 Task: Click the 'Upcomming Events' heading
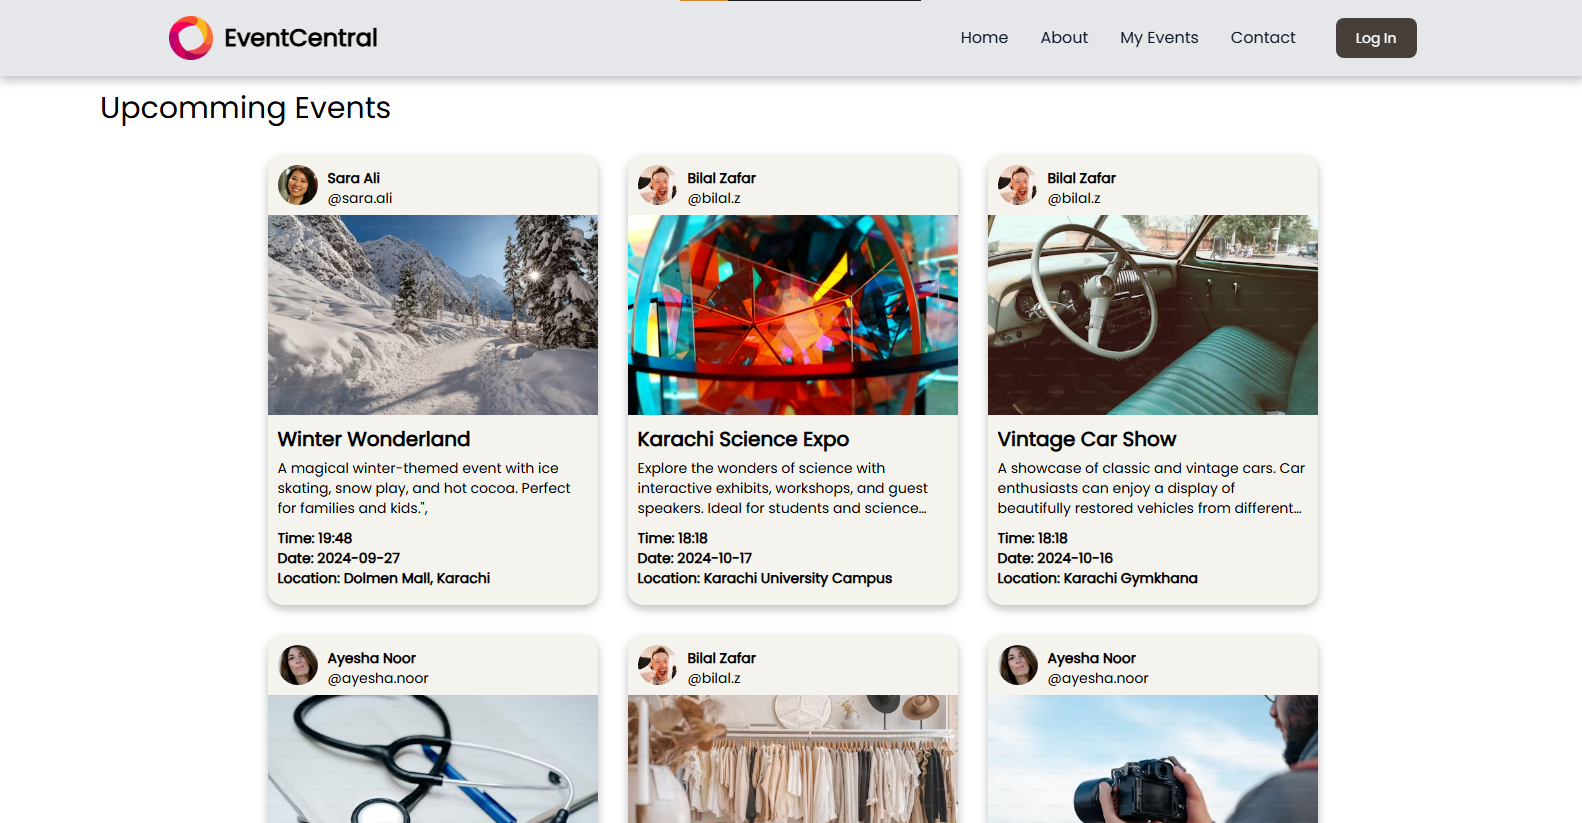pyautogui.click(x=246, y=108)
